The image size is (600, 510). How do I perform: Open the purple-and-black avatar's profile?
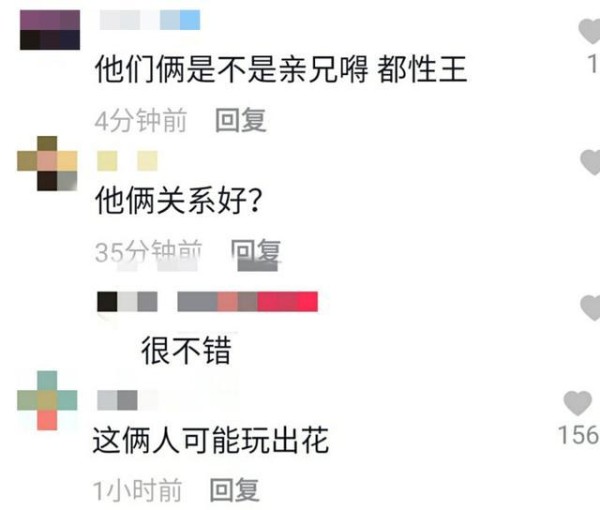click(x=50, y=30)
